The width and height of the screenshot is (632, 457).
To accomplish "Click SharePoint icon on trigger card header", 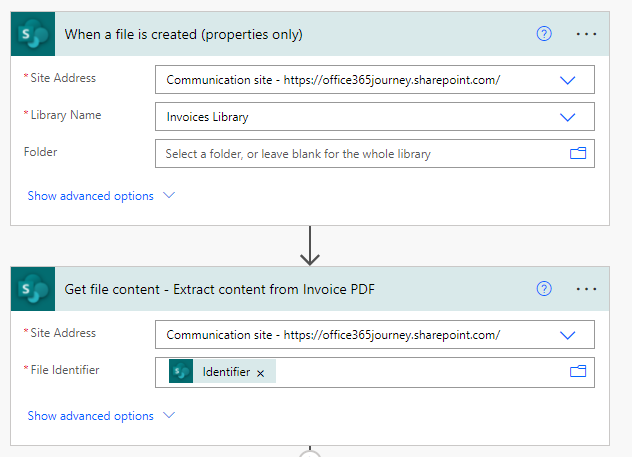I will 33,34.
